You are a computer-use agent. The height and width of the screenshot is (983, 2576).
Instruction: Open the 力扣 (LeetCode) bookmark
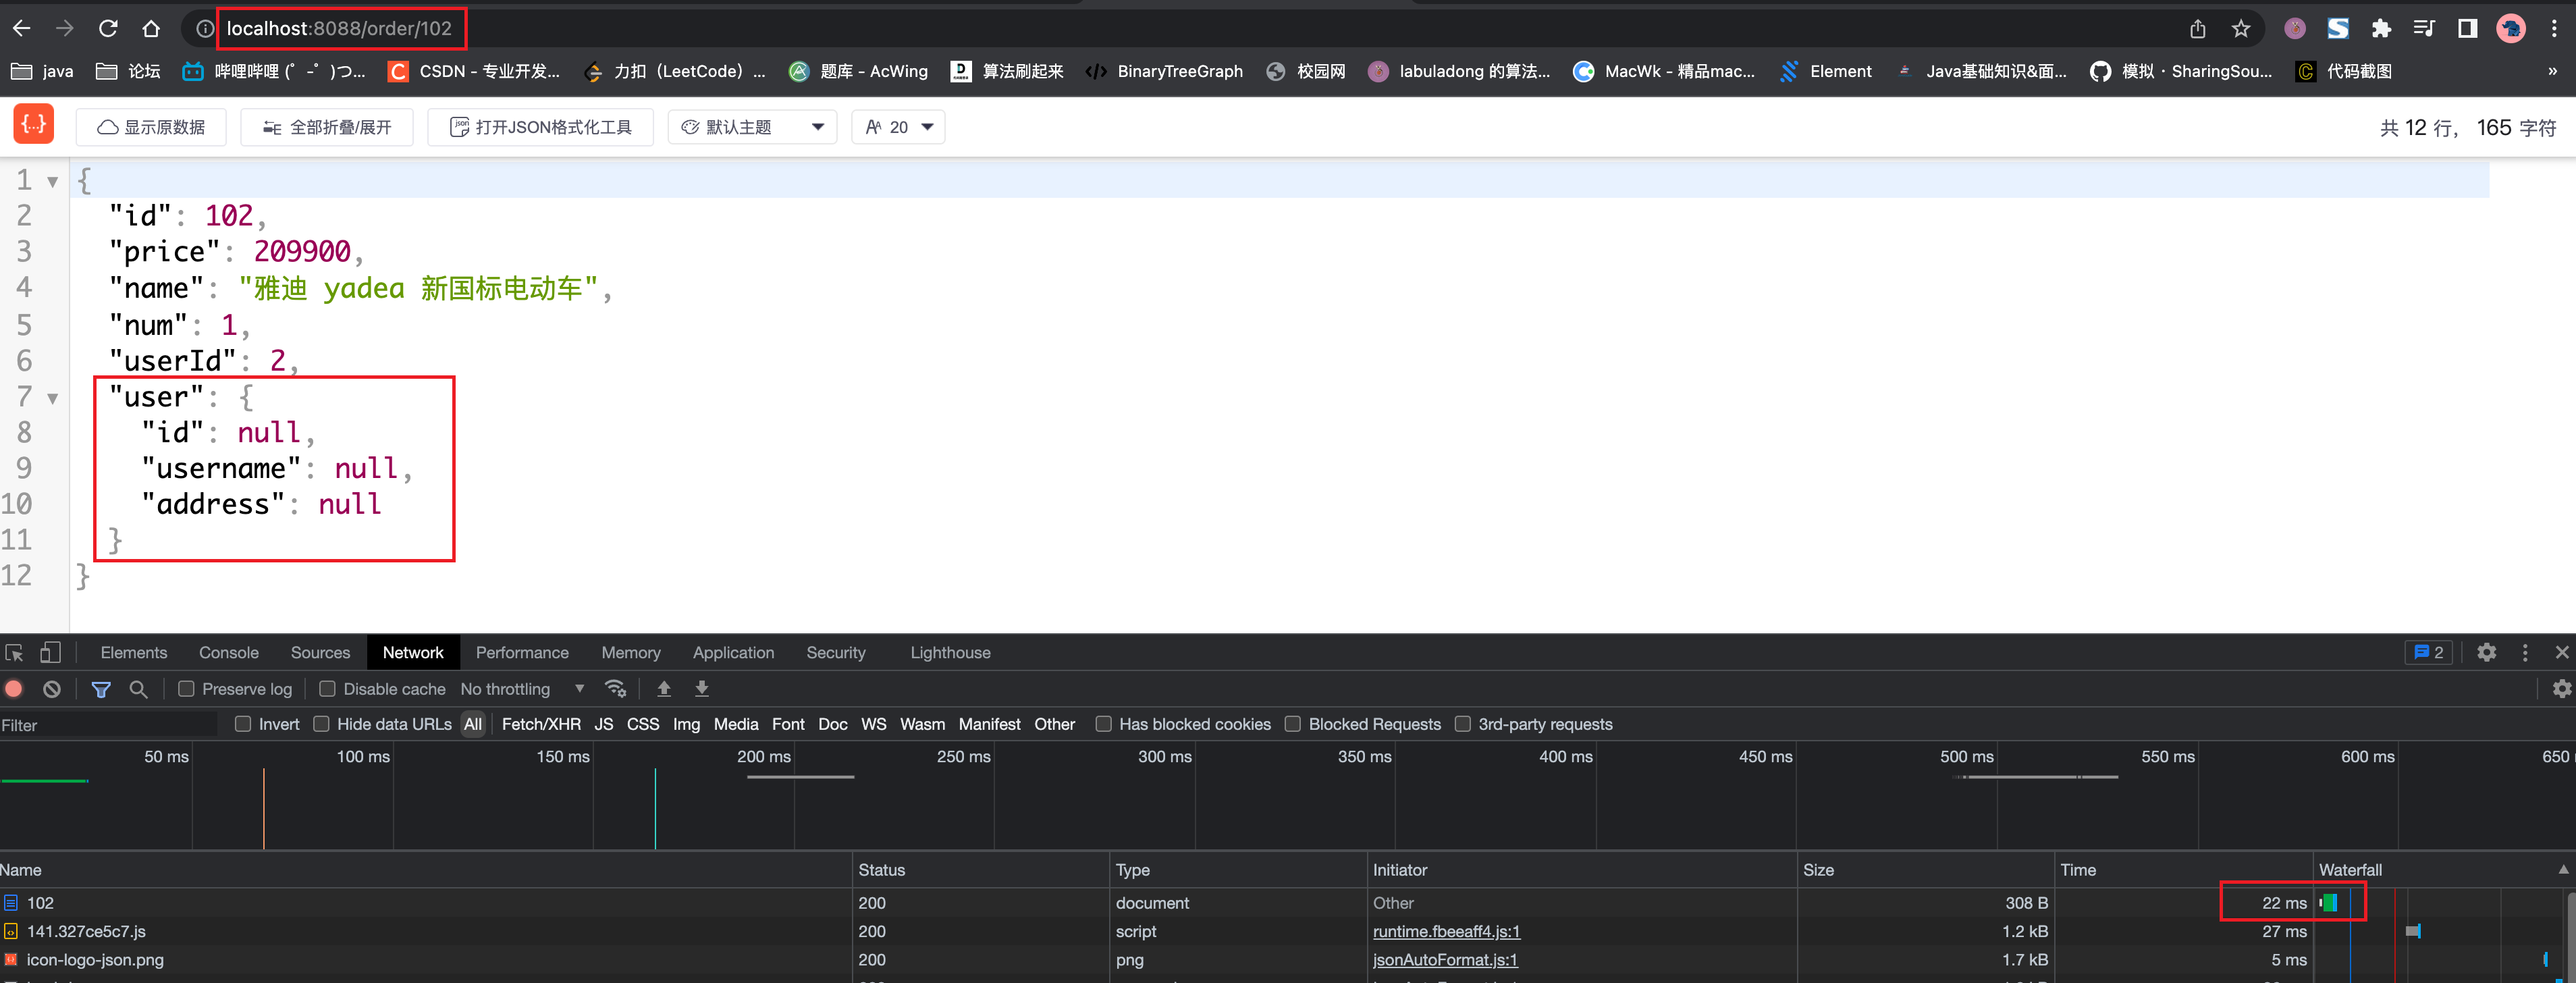click(675, 71)
